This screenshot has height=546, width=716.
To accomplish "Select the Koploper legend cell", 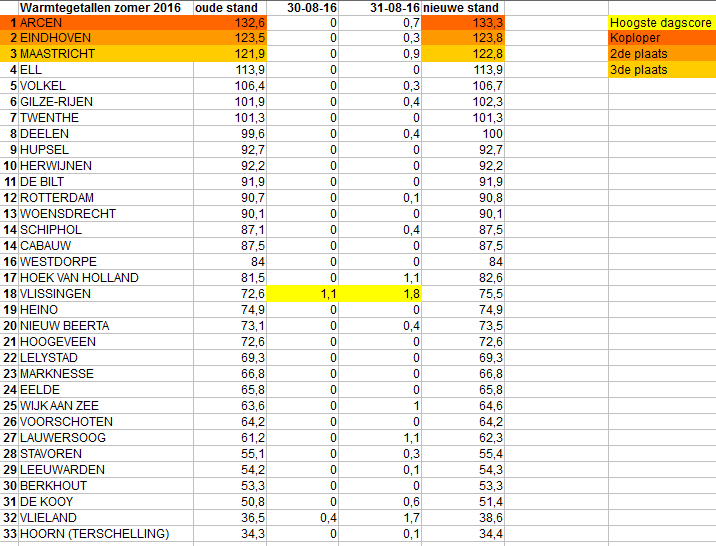I will 661,38.
